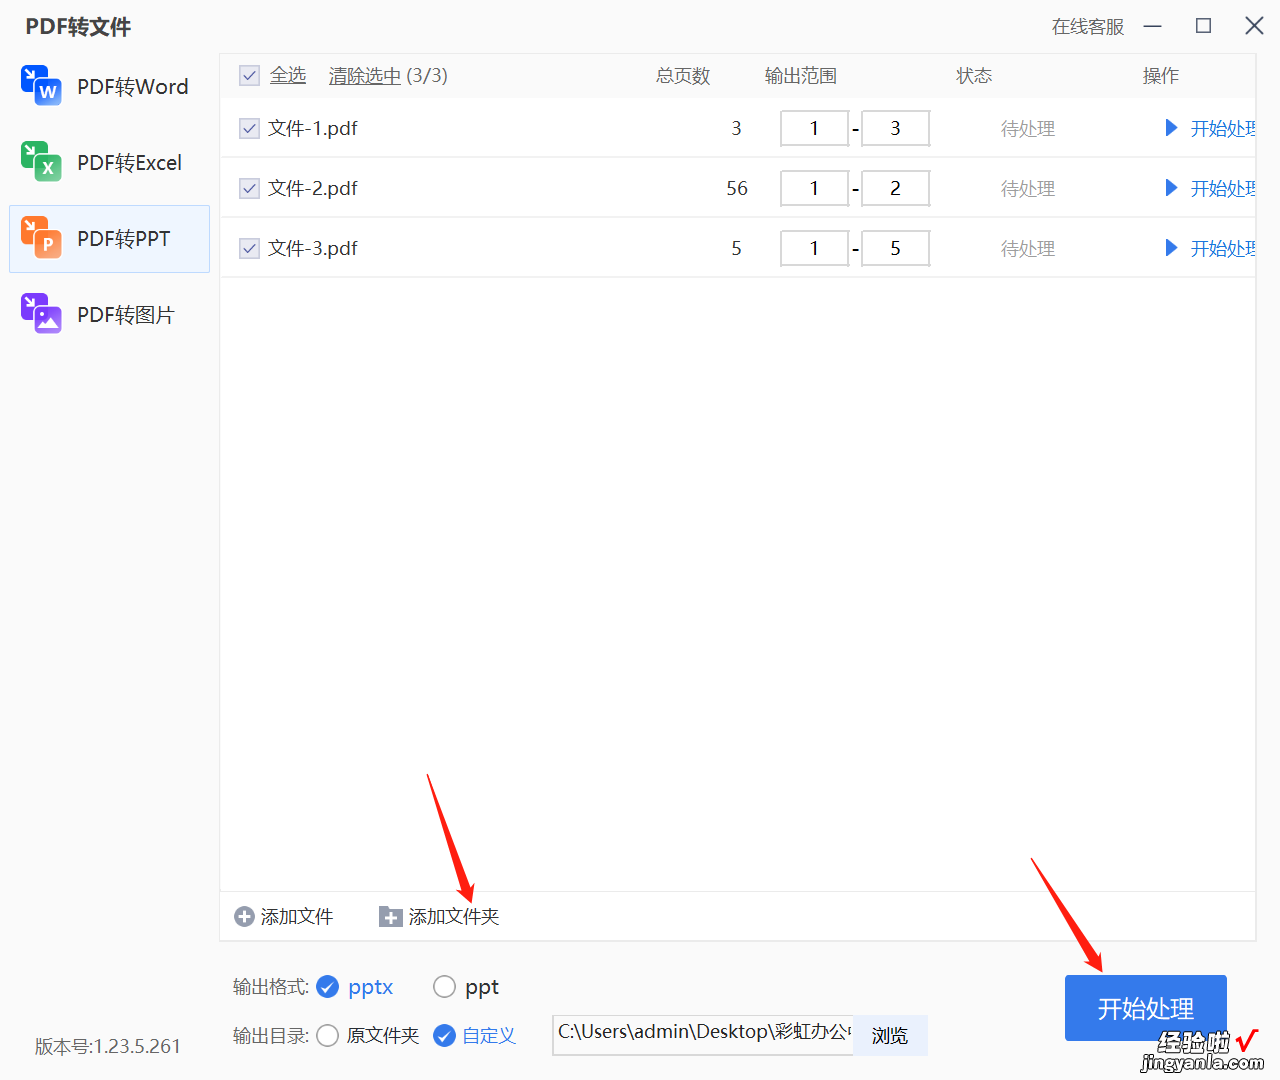This screenshot has width=1280, height=1080.
Task: Select file name 文件-2.pdf
Action: 313,188
